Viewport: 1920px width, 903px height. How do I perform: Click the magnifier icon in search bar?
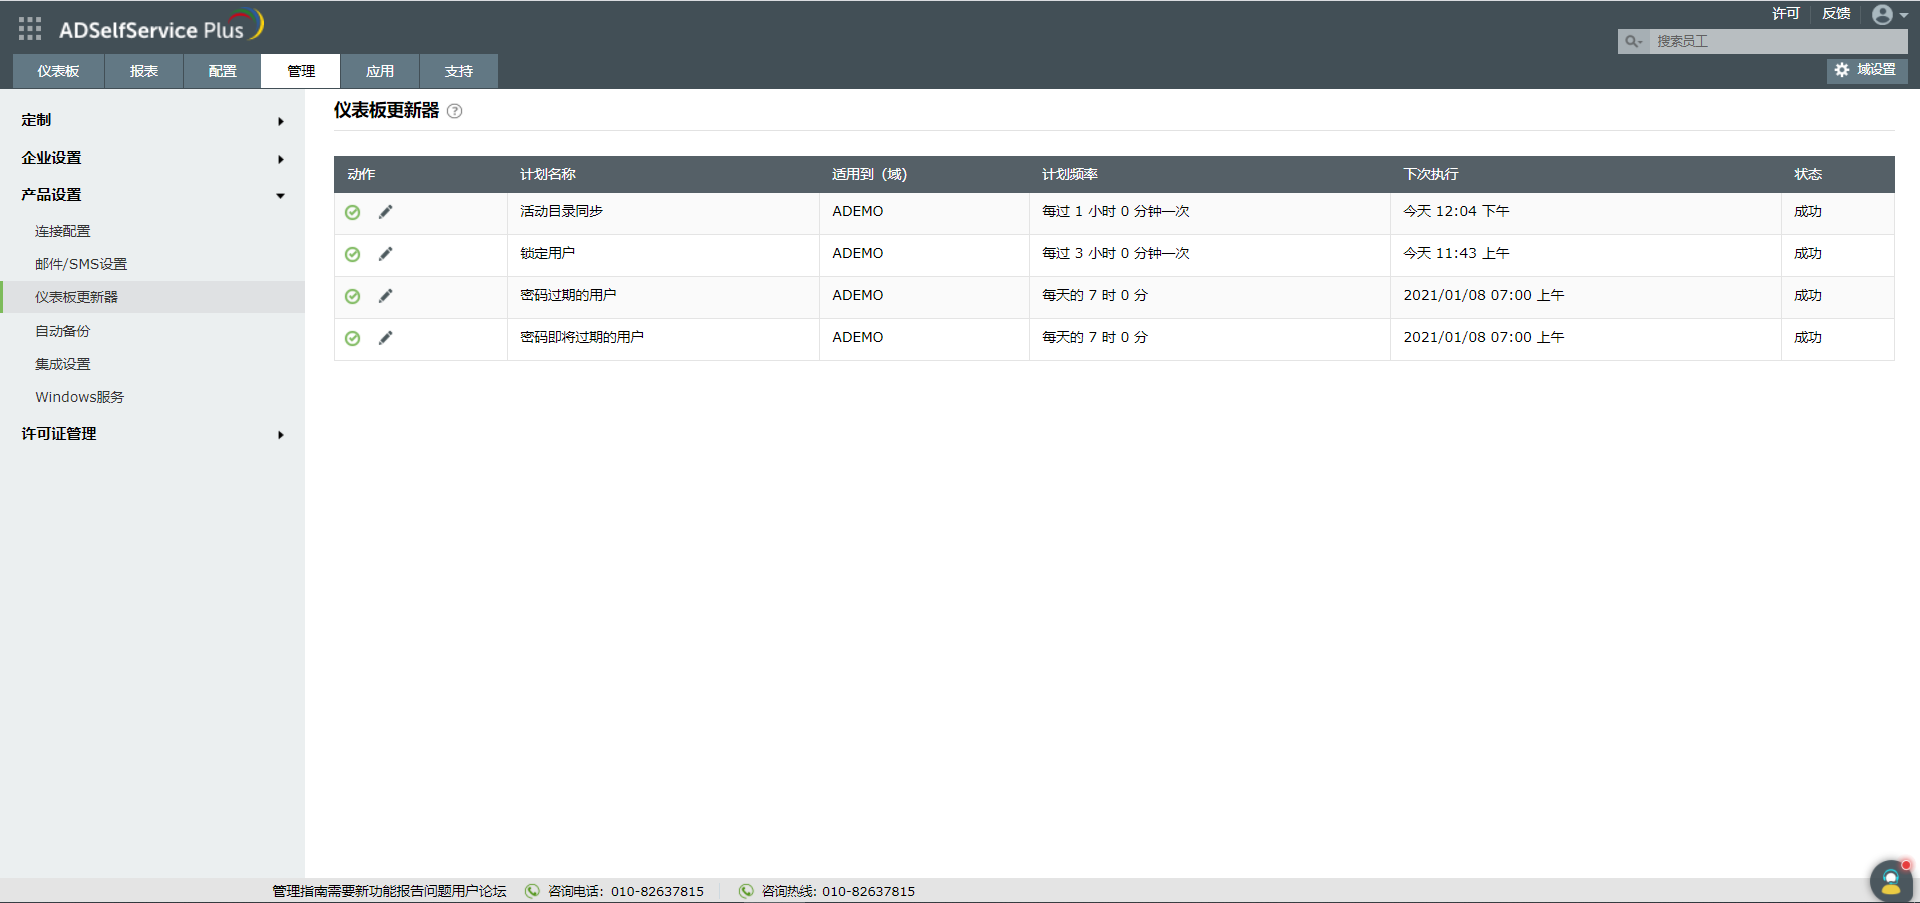[x=1631, y=41]
